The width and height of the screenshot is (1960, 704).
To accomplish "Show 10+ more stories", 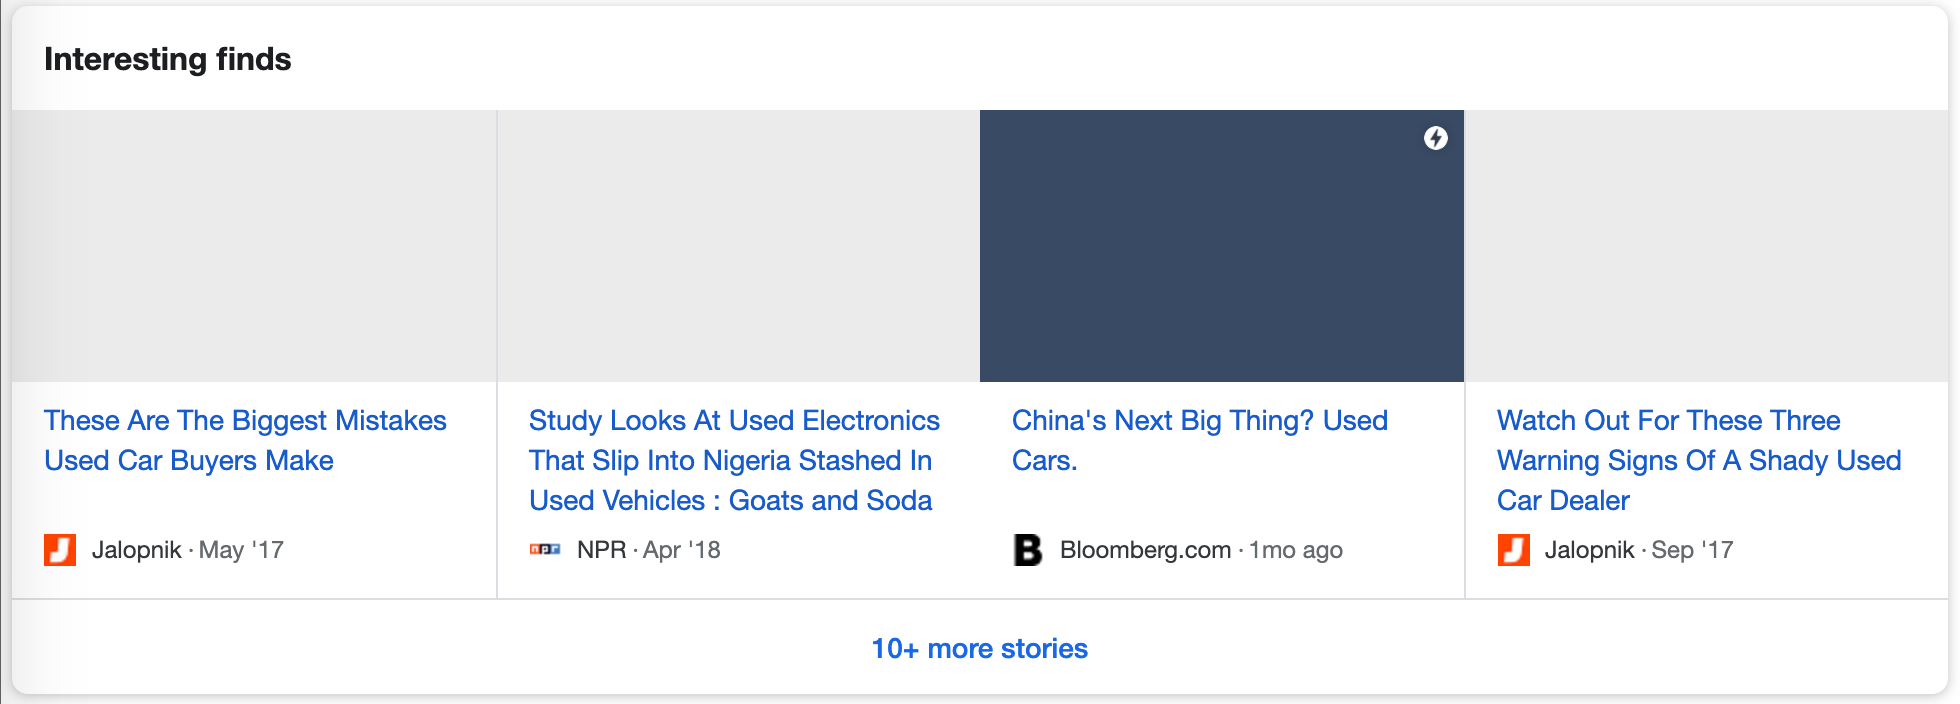I will click(x=979, y=649).
